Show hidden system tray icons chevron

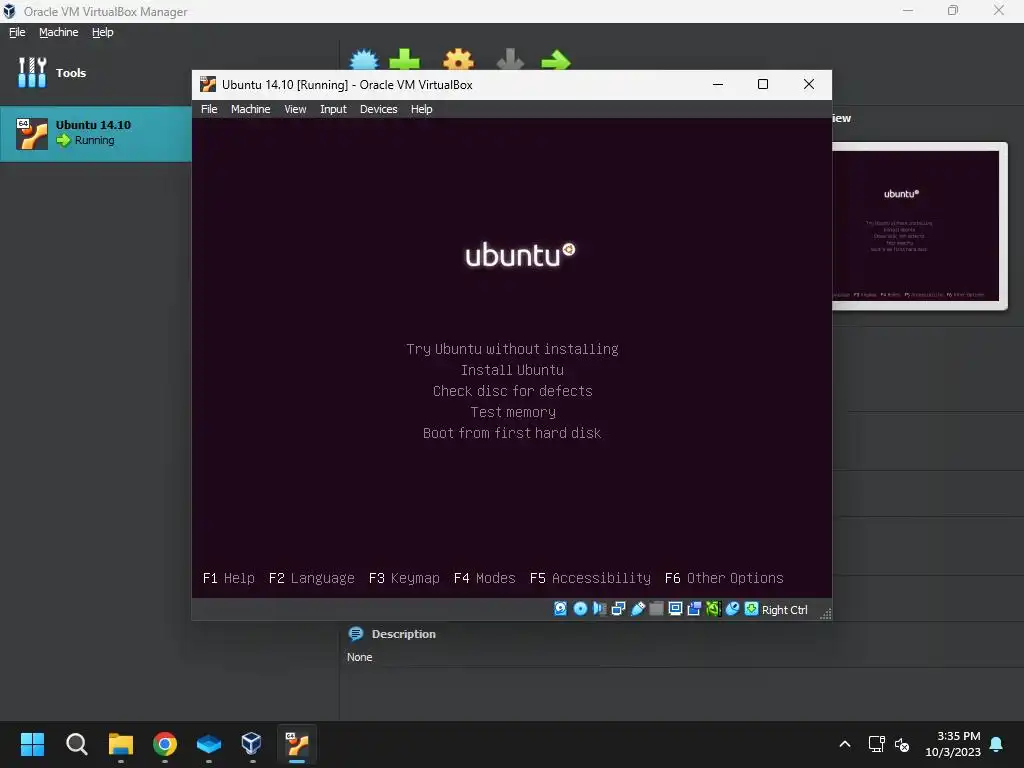(x=844, y=744)
